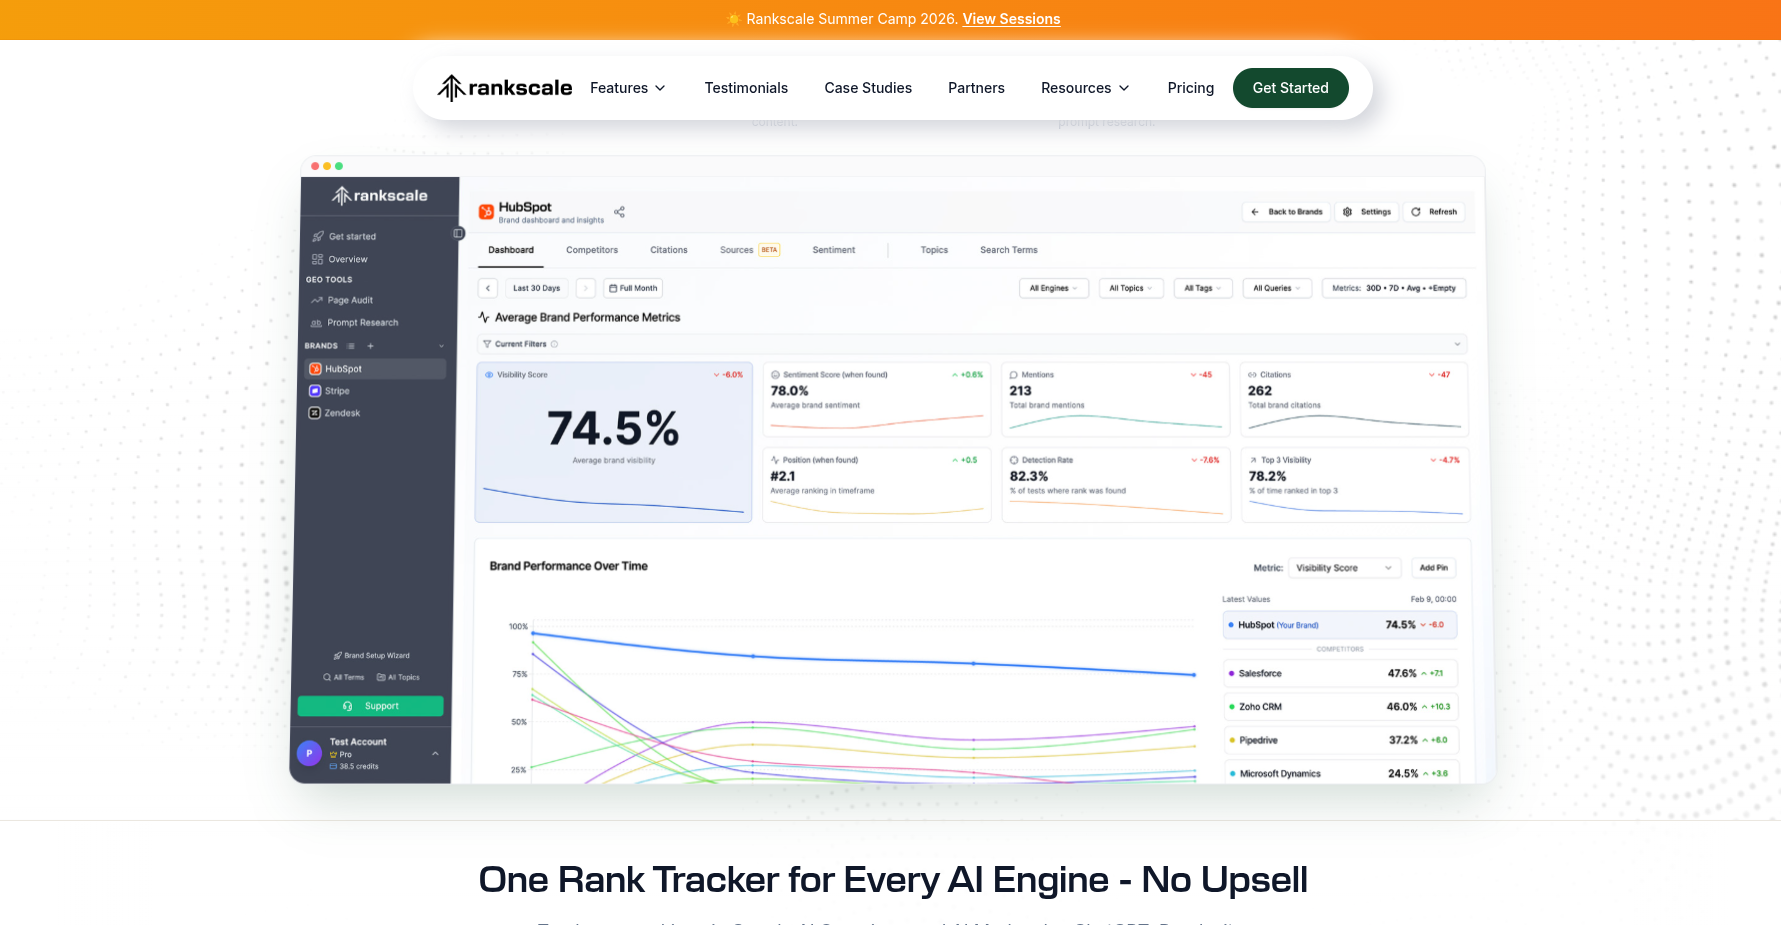Click the Get Started button
The height and width of the screenshot is (925, 1781).
click(x=1291, y=88)
